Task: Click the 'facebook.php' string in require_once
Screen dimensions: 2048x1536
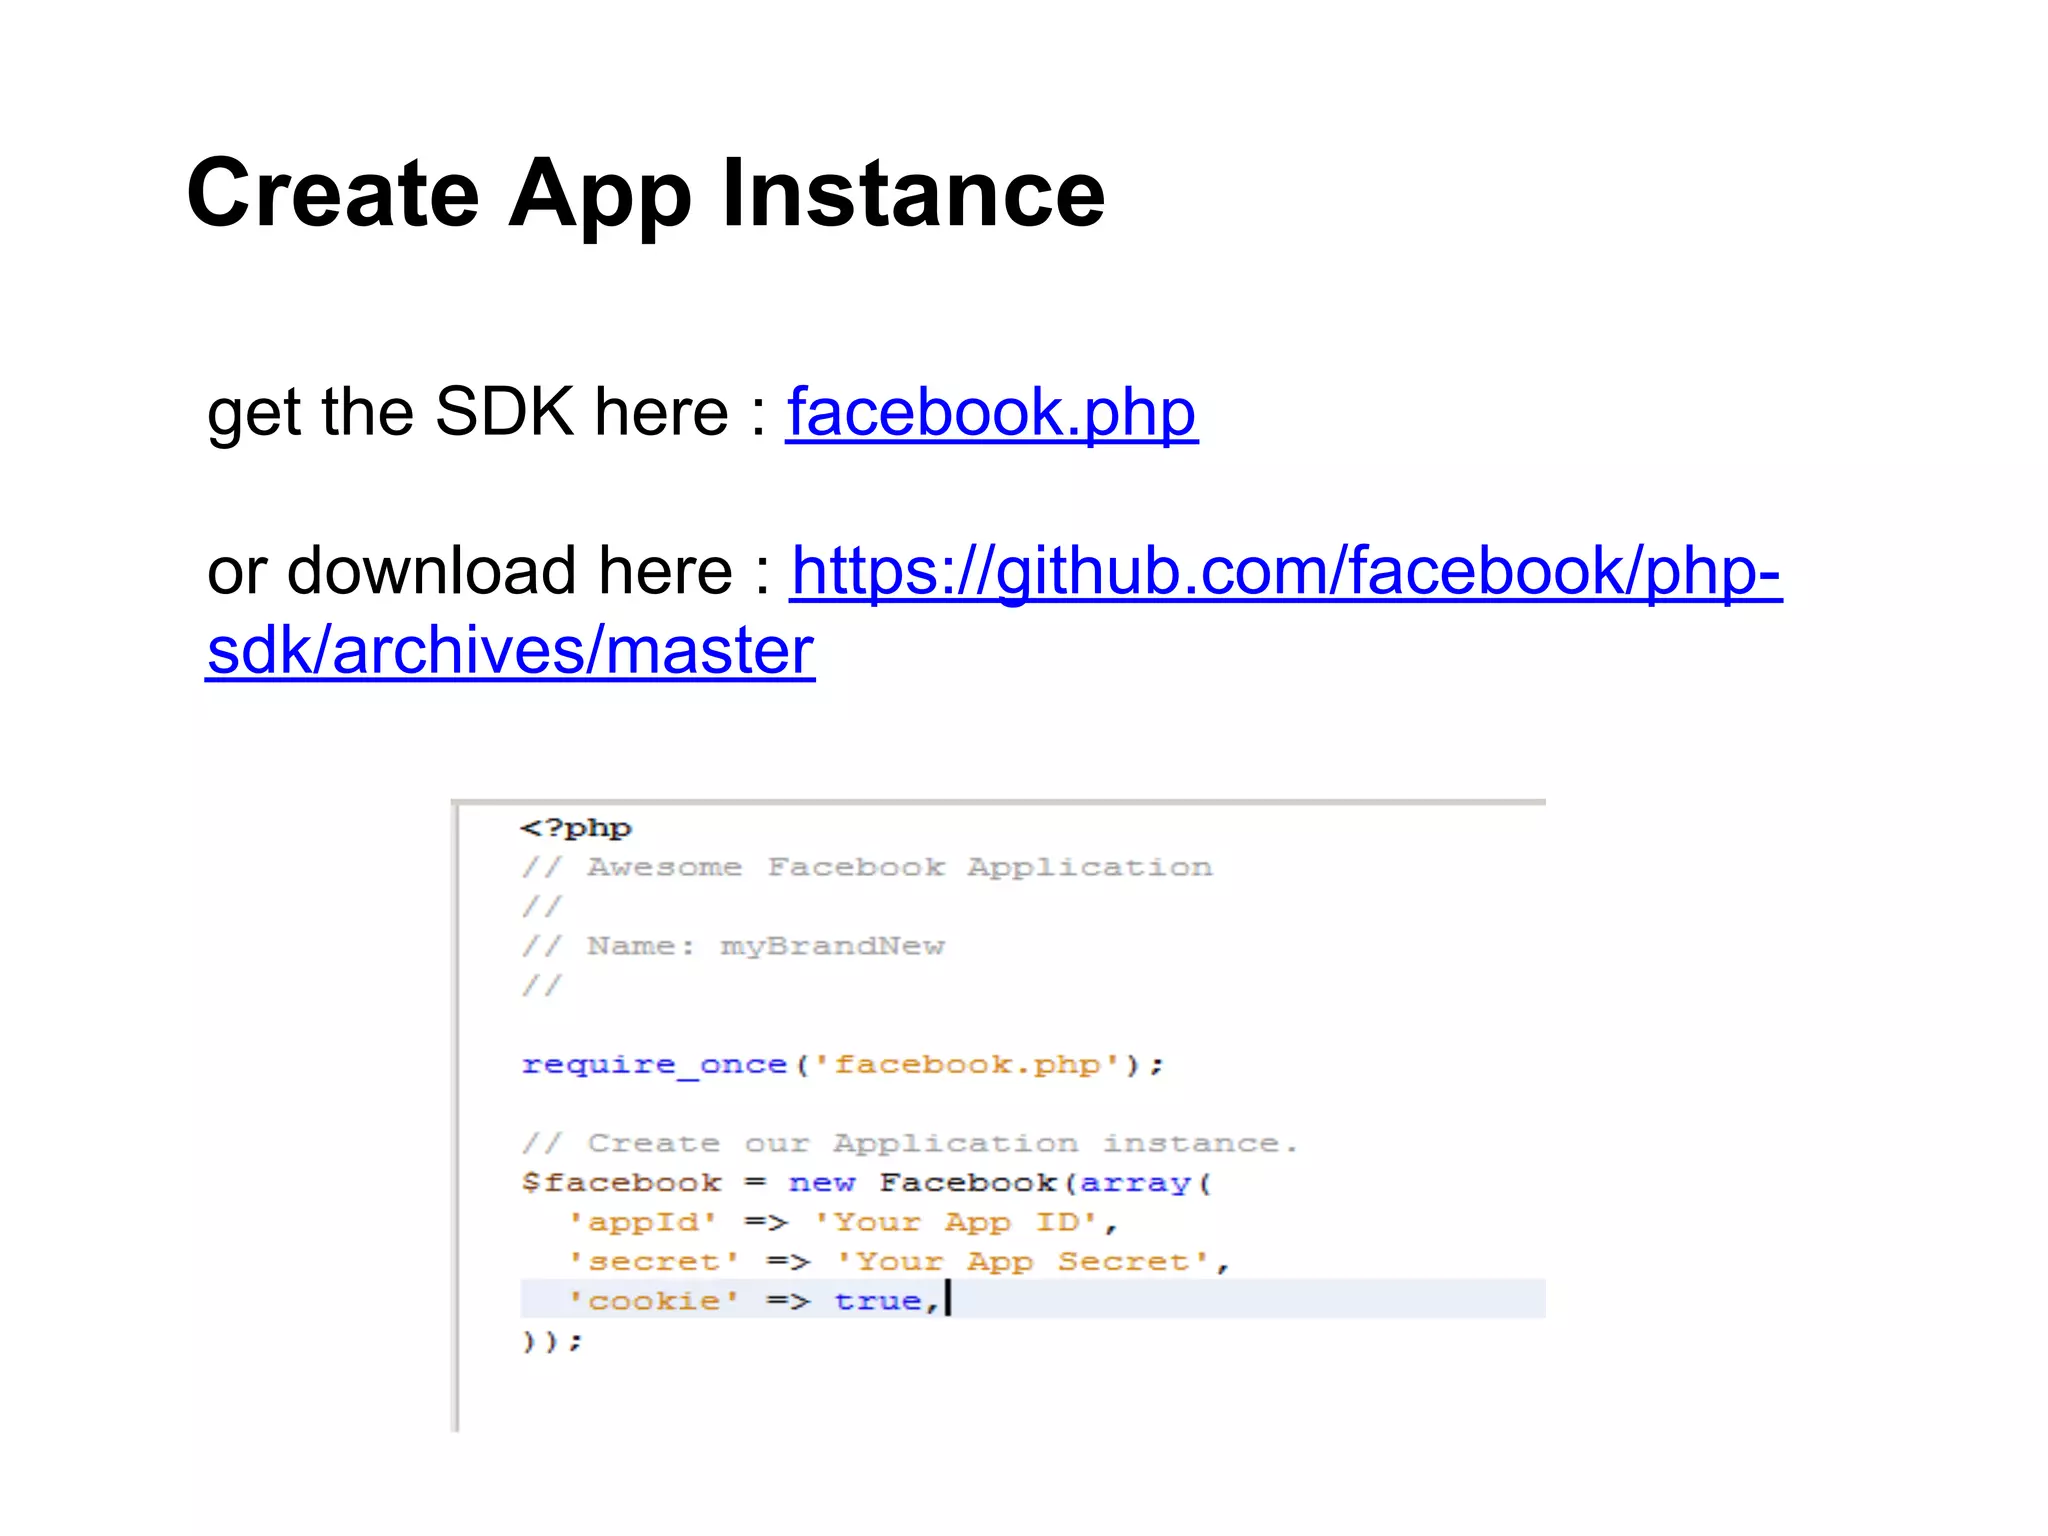Action: coord(966,1065)
